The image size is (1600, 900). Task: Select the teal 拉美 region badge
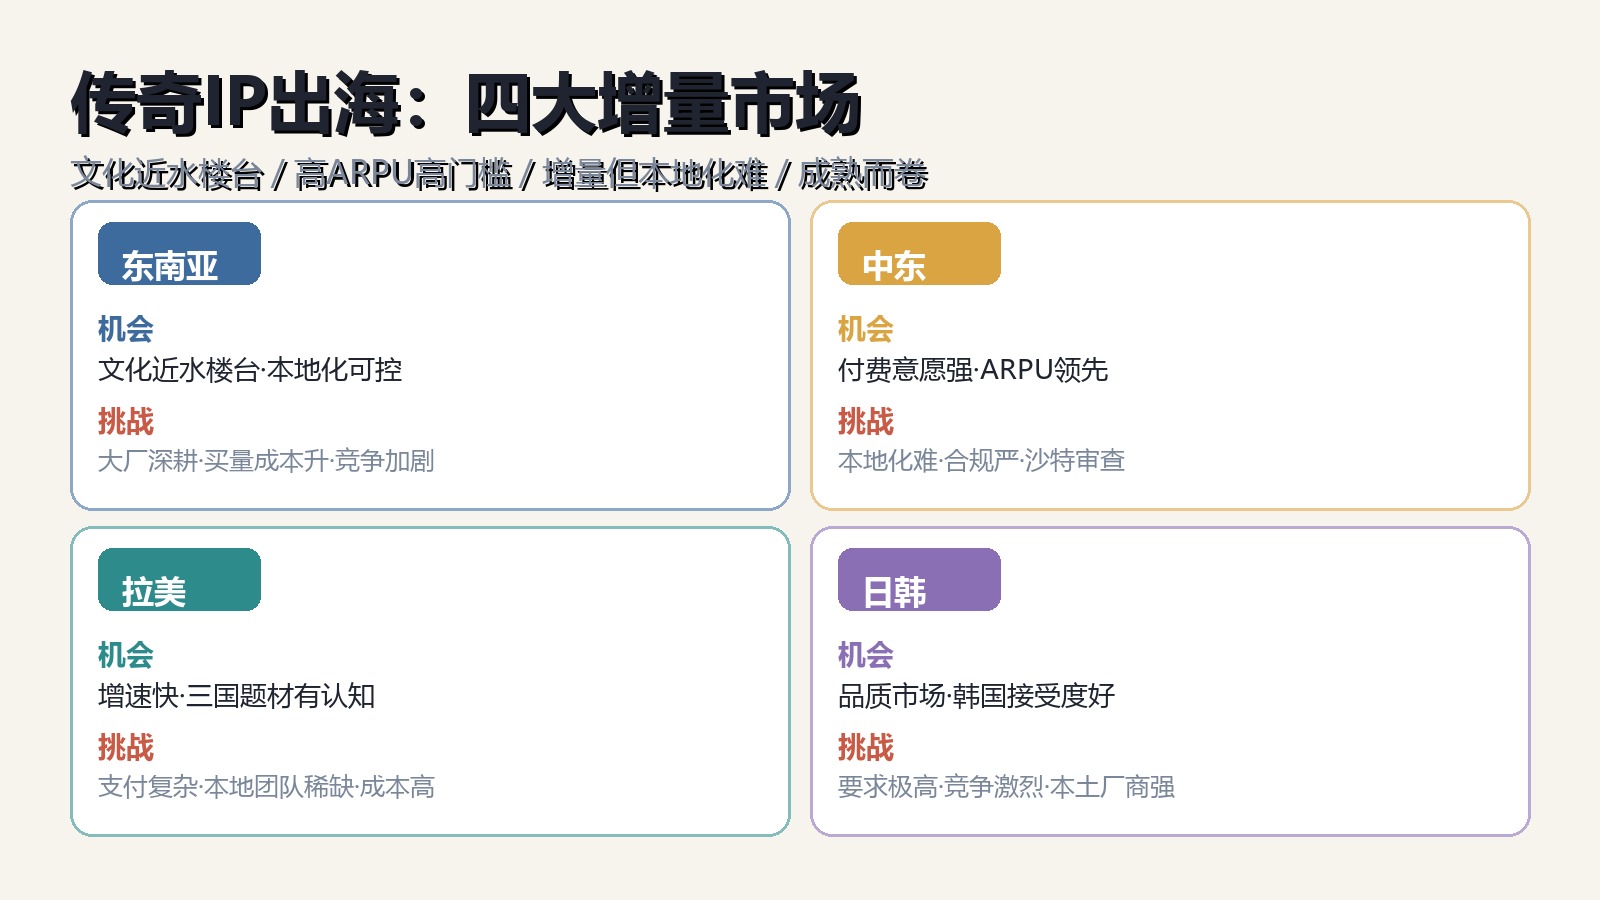179,580
